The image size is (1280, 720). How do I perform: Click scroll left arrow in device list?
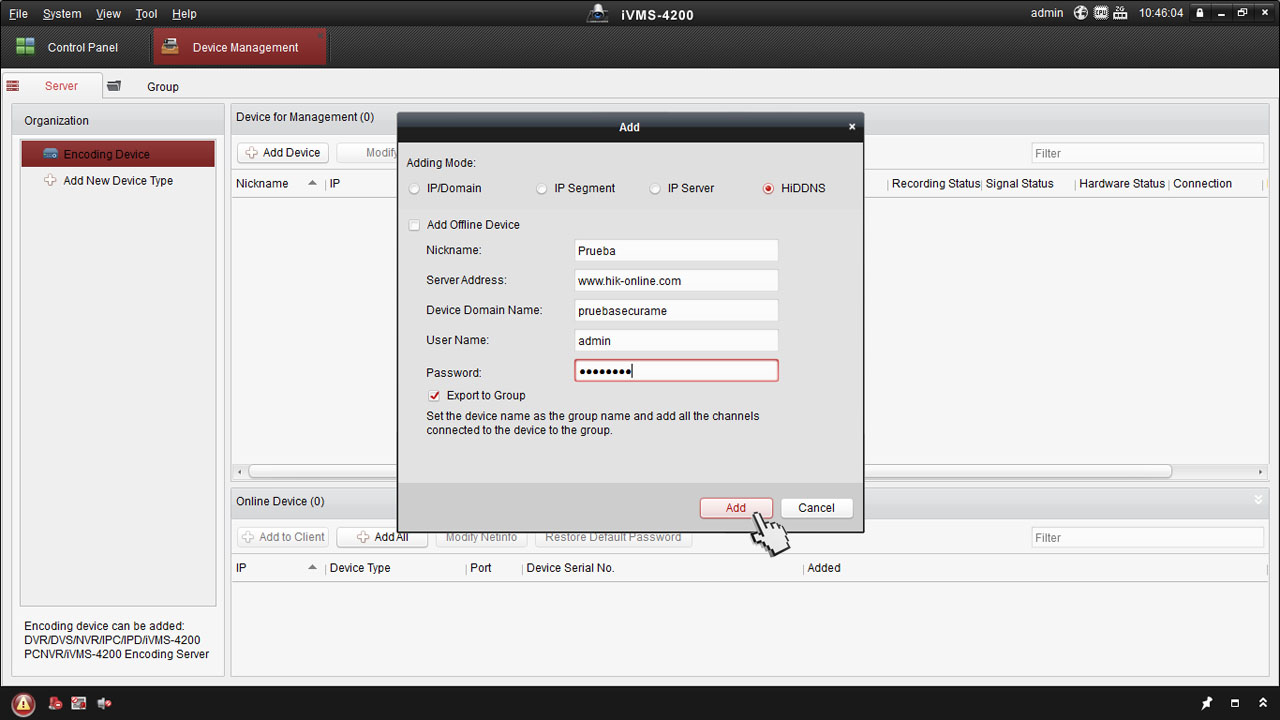(x=238, y=472)
